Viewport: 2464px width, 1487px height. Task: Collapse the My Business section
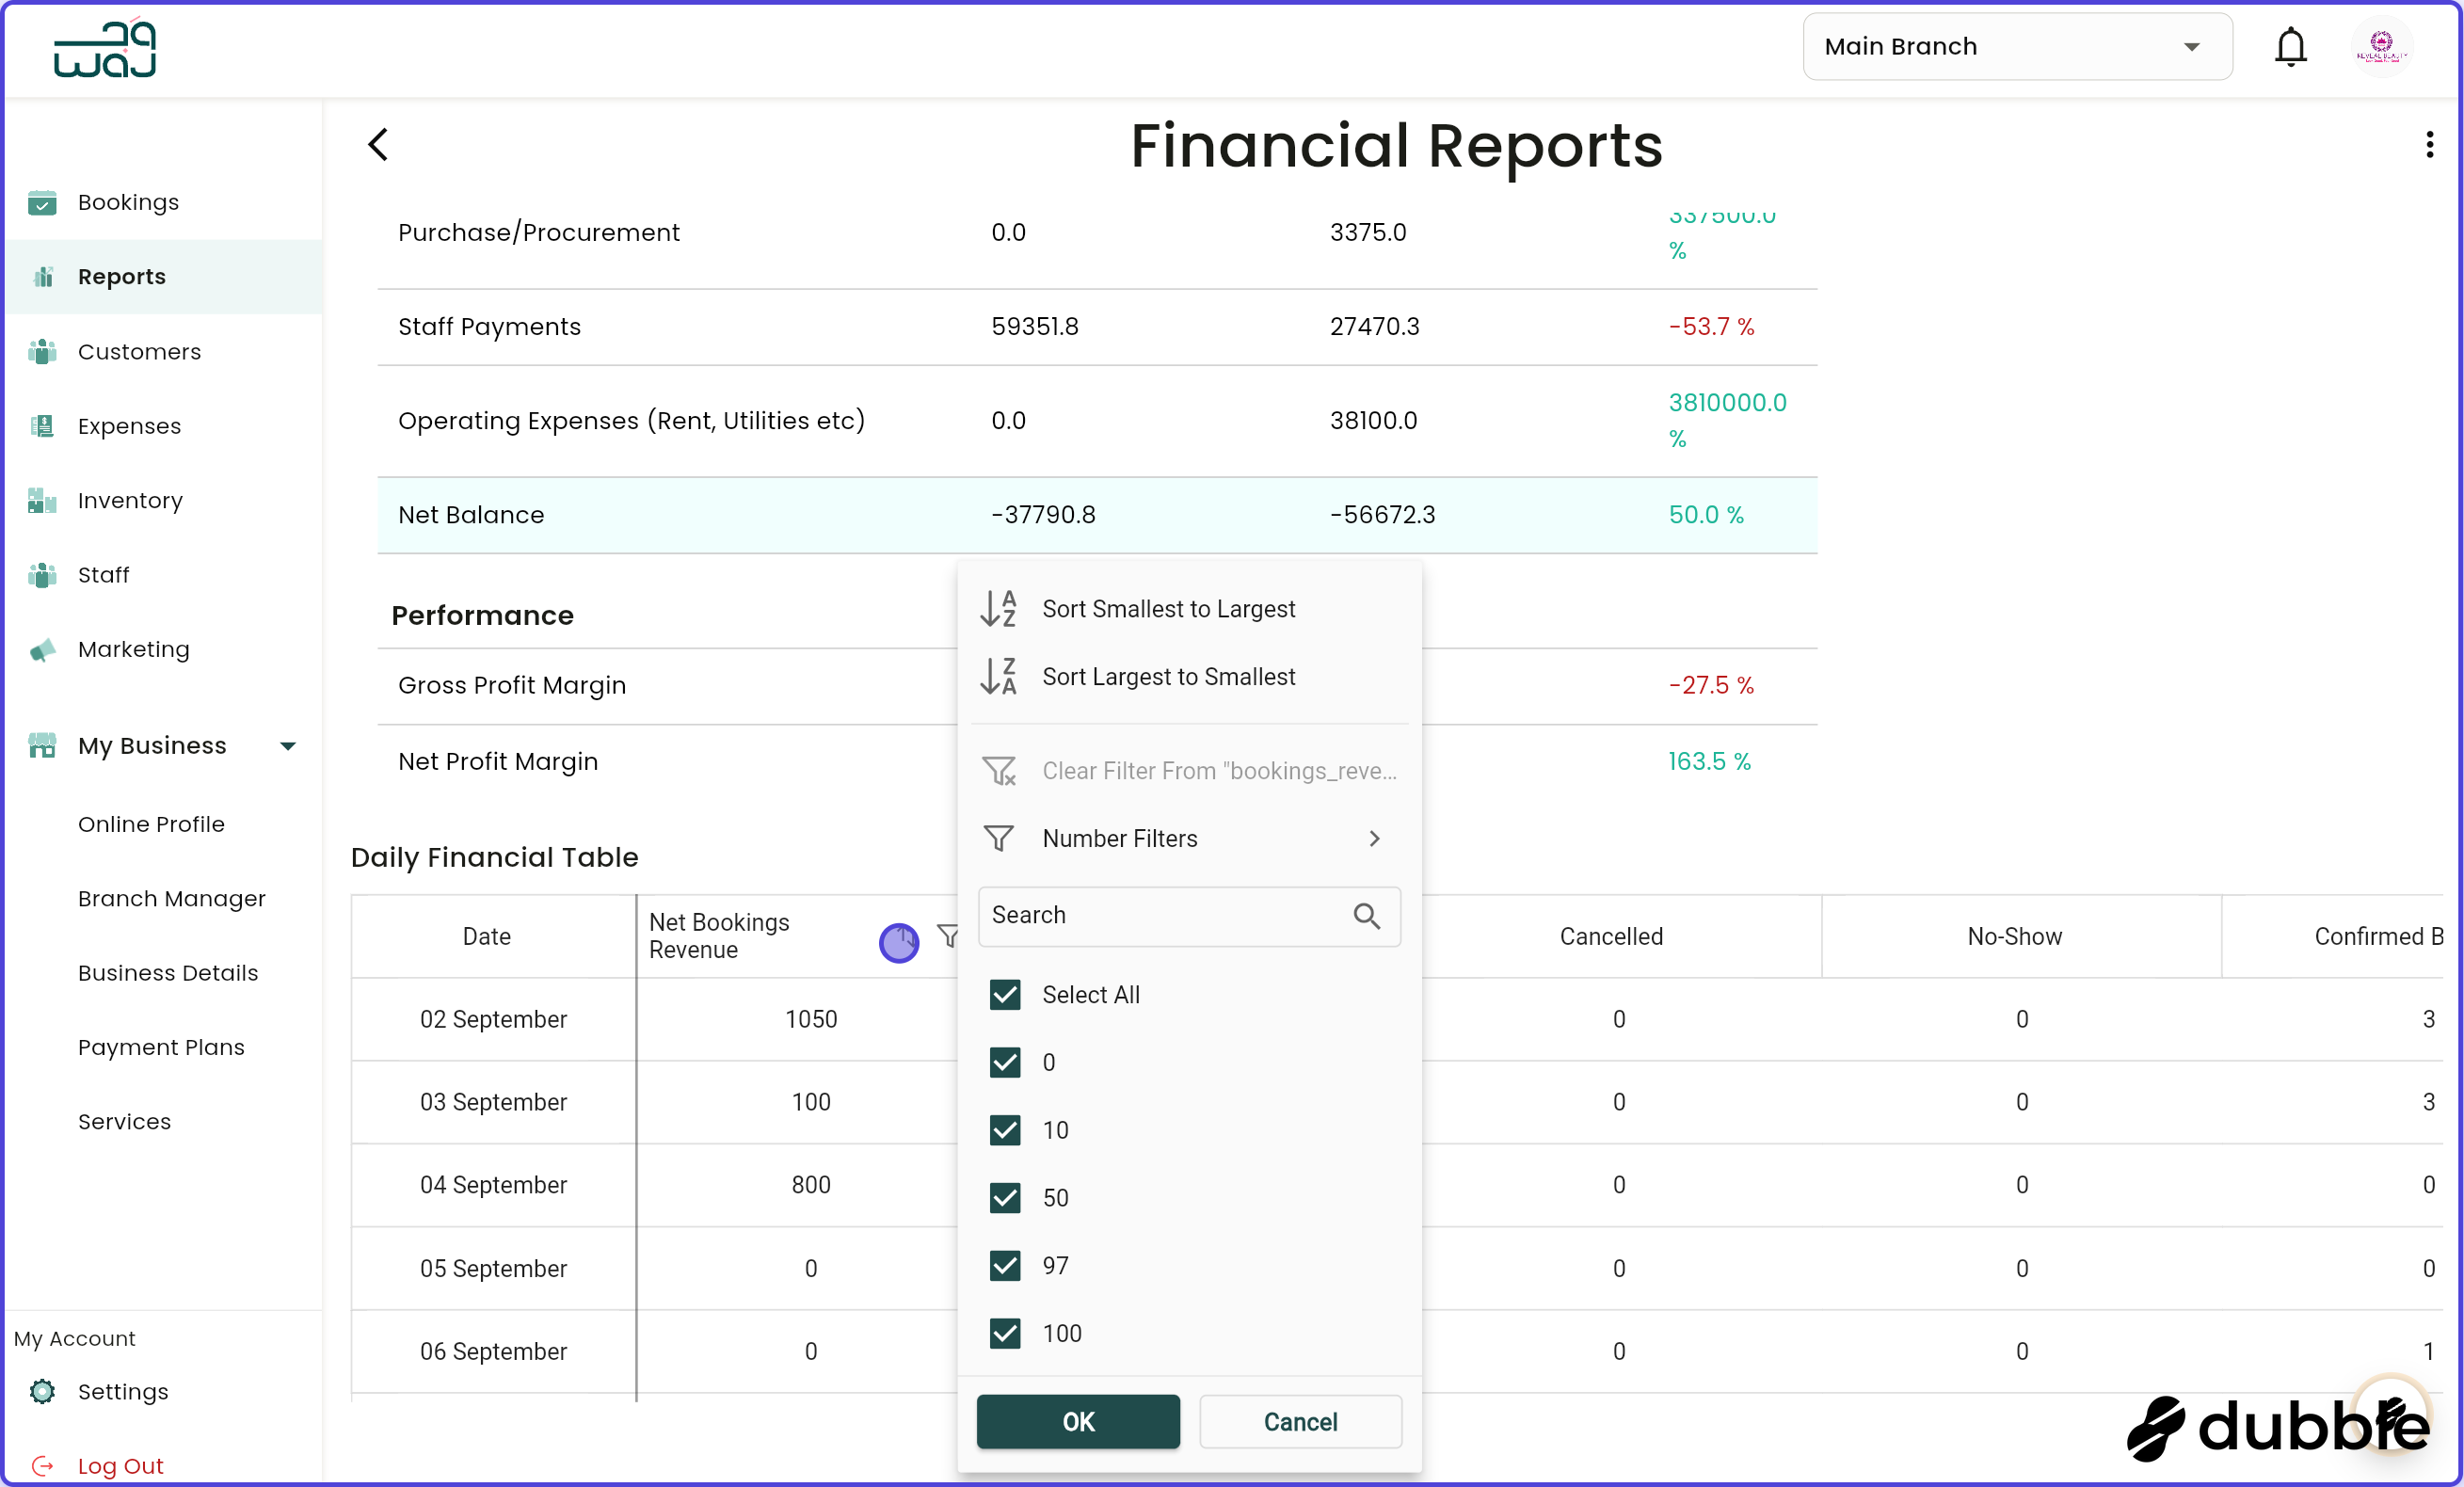coord(288,745)
